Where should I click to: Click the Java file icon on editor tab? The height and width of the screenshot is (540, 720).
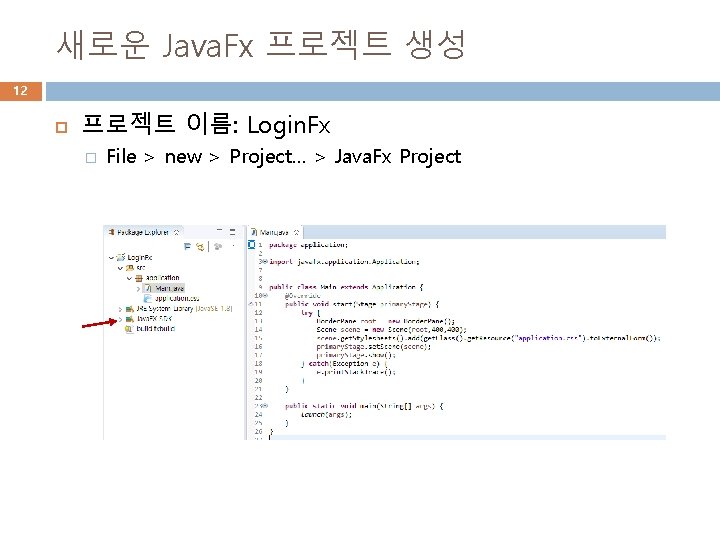254,232
